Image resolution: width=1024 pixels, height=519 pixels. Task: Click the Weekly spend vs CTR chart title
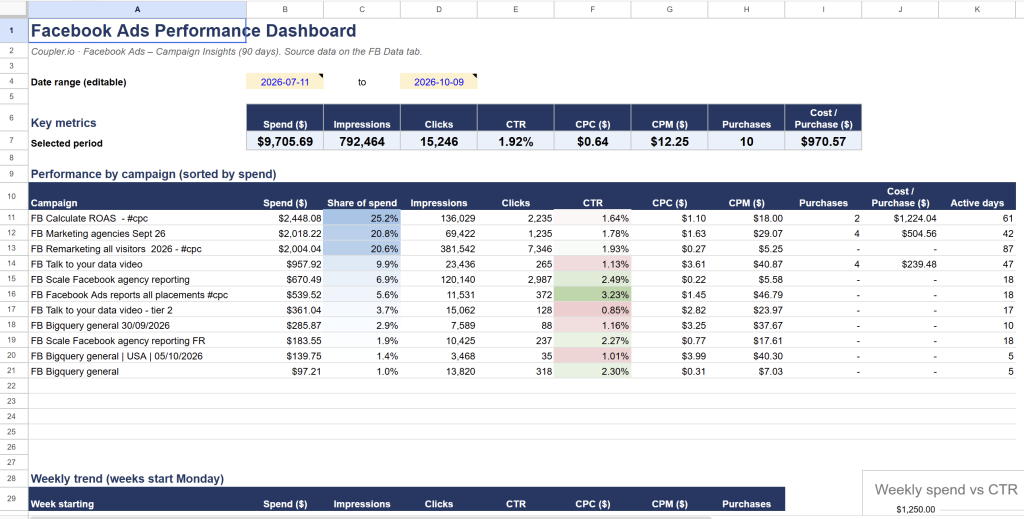coord(946,490)
